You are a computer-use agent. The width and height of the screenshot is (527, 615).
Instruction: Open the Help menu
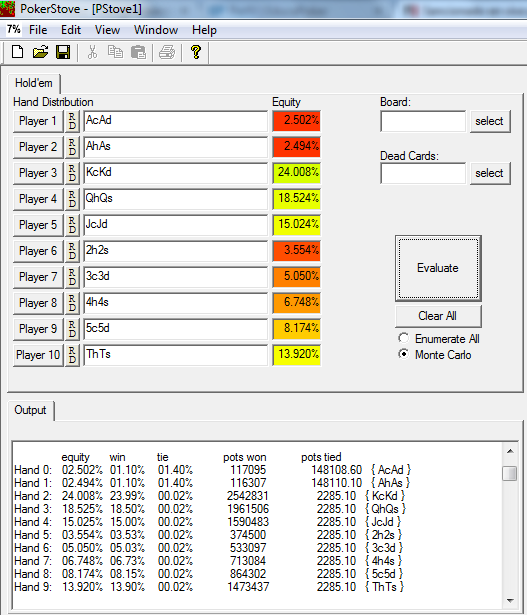click(204, 30)
